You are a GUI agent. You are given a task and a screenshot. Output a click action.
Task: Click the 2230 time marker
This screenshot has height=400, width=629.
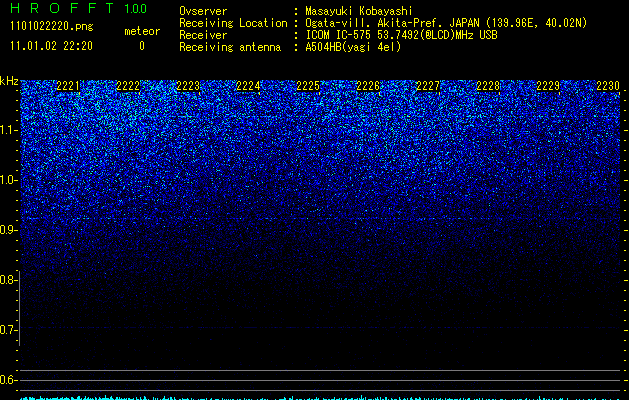[608, 86]
